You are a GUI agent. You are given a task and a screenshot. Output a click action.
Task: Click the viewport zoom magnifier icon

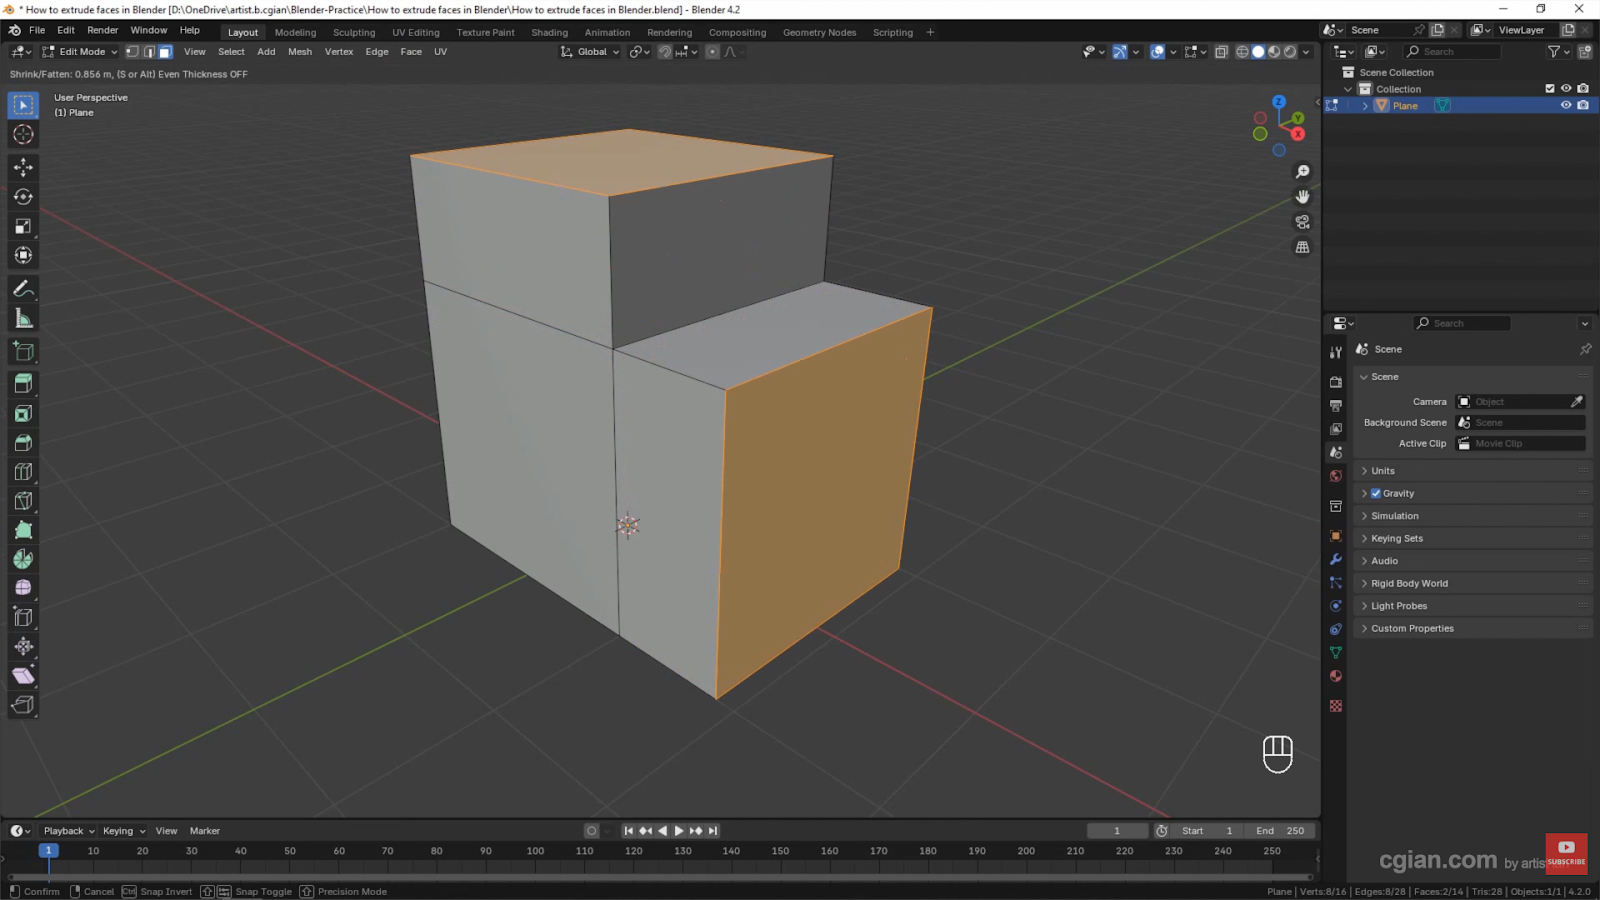click(x=1302, y=172)
